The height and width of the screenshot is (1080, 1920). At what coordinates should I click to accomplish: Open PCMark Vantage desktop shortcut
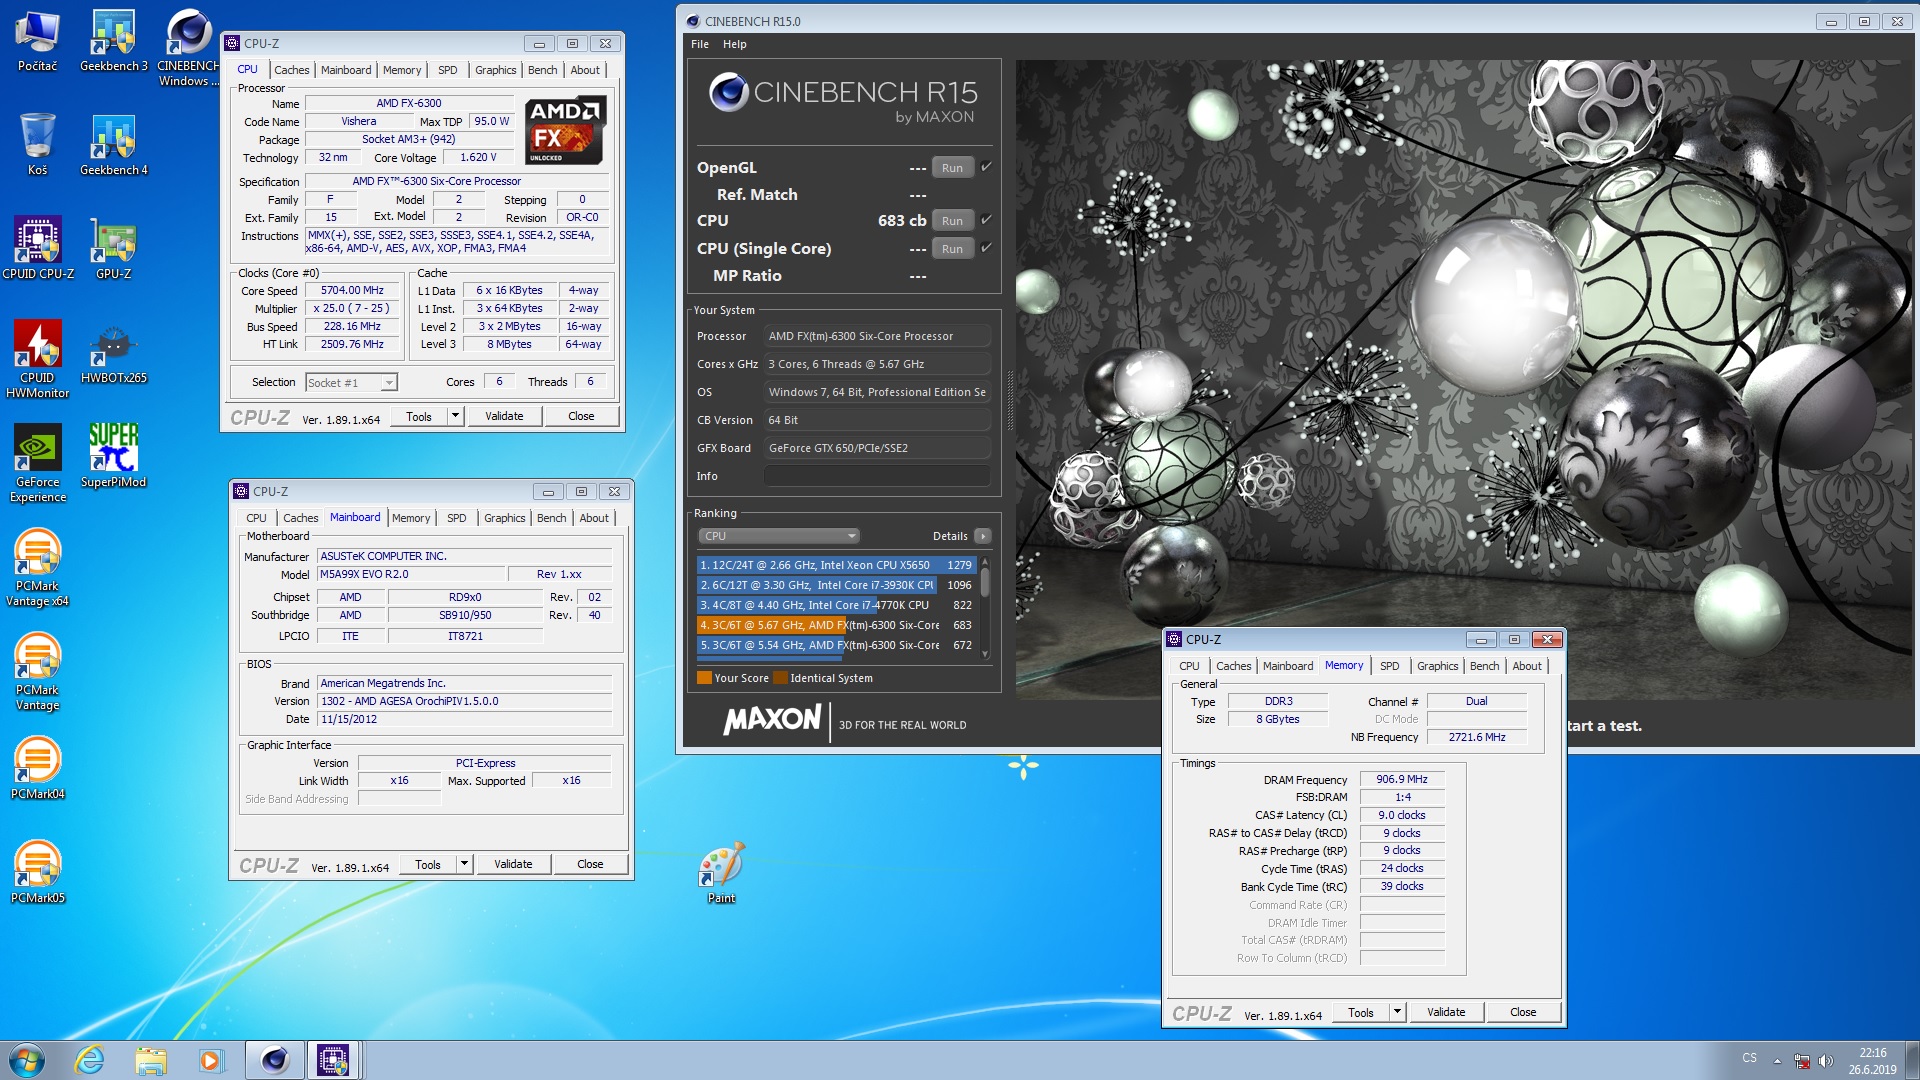(x=37, y=671)
